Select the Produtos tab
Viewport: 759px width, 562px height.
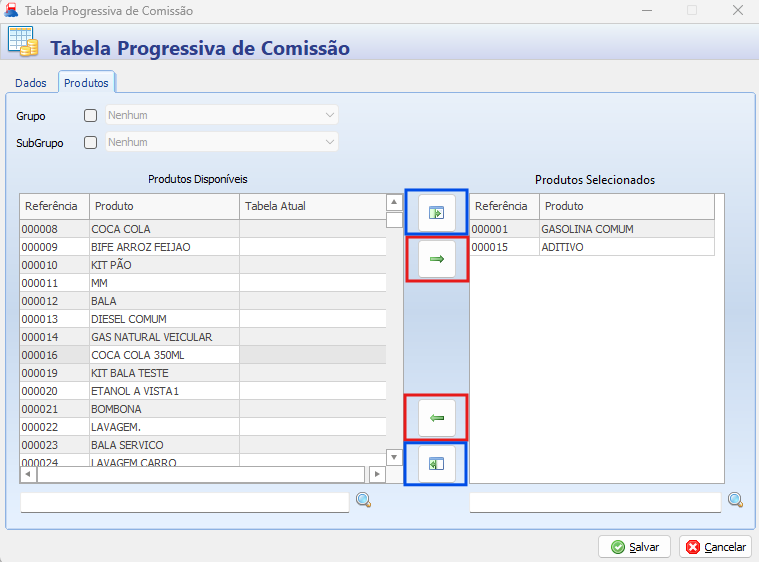[86, 83]
